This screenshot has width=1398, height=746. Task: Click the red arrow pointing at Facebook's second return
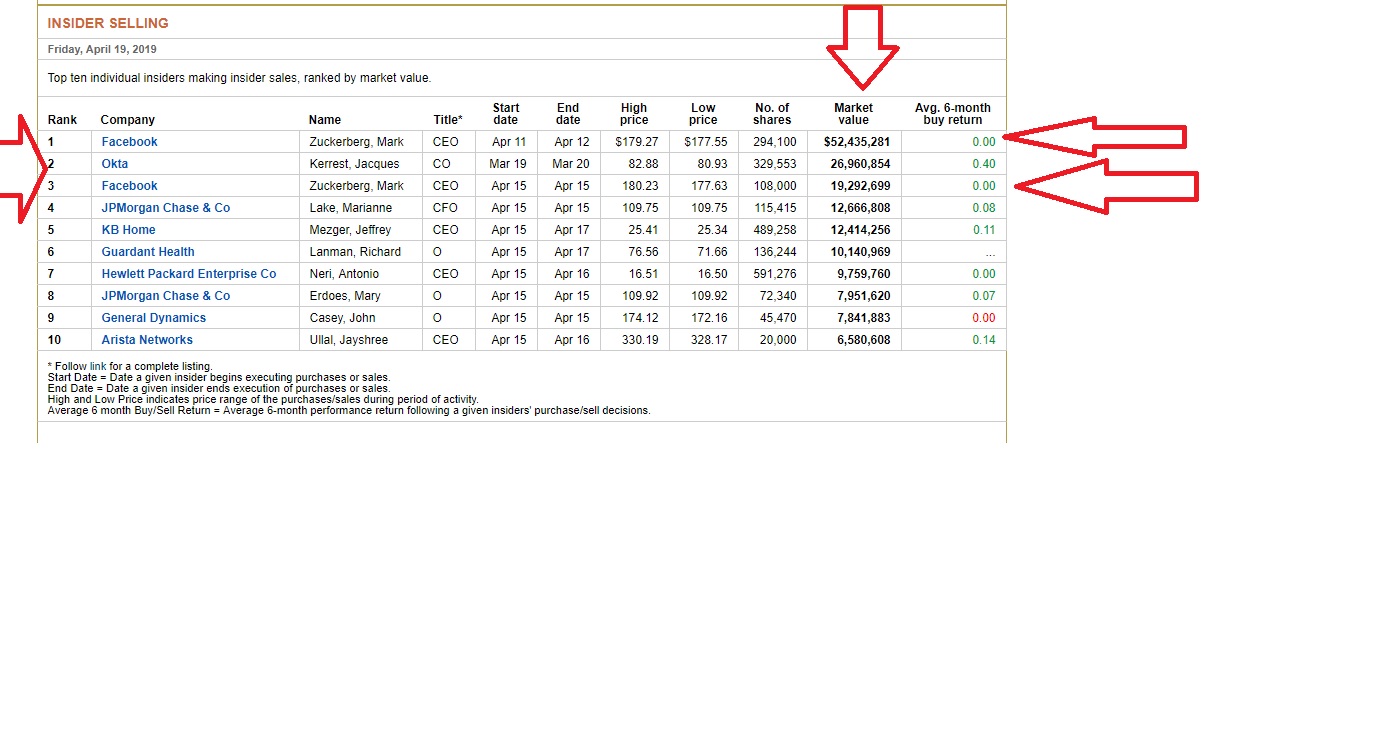tap(1105, 186)
